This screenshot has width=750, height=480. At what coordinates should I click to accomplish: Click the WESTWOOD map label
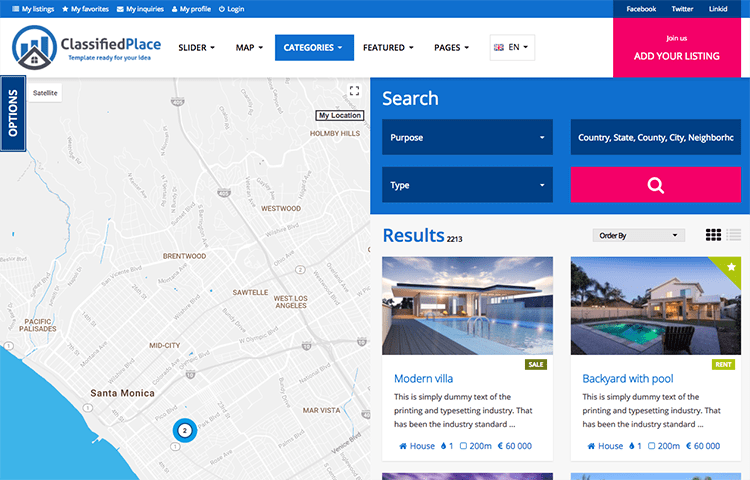281,208
